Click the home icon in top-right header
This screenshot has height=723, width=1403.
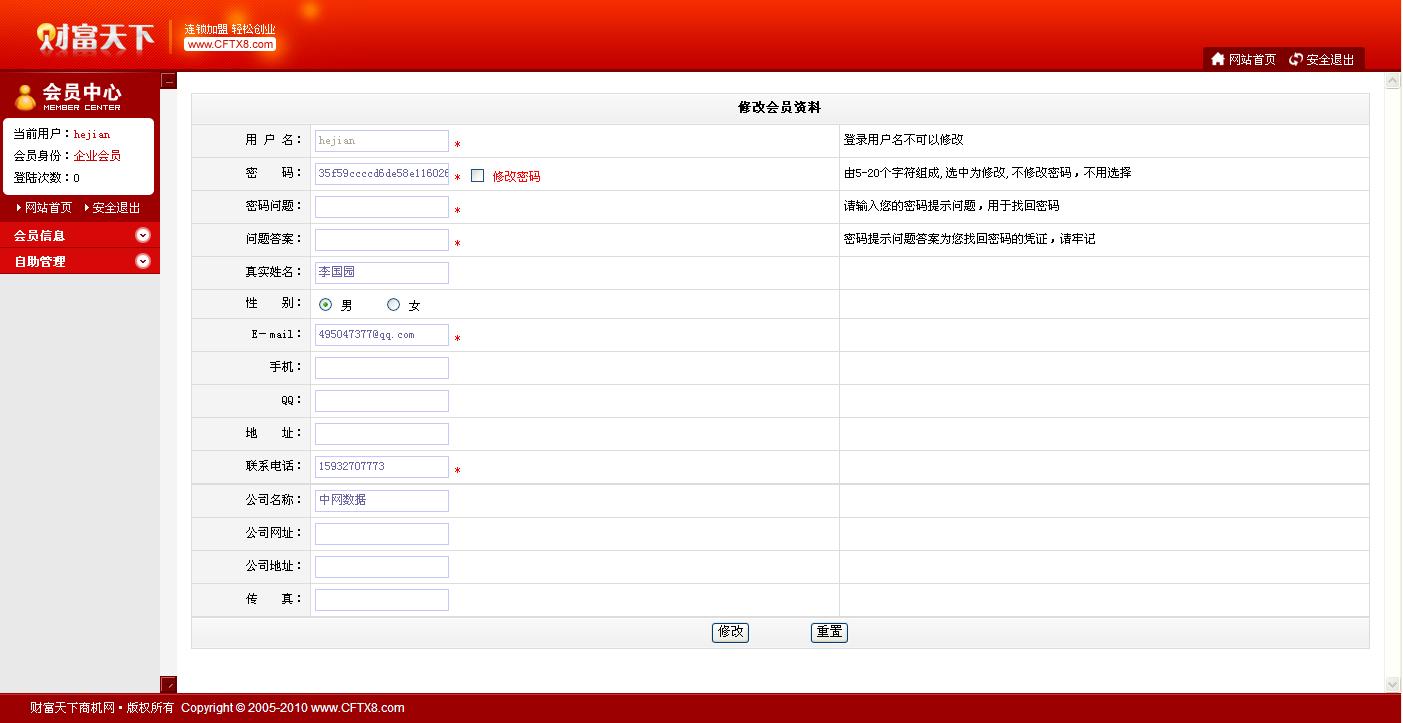(x=1217, y=59)
